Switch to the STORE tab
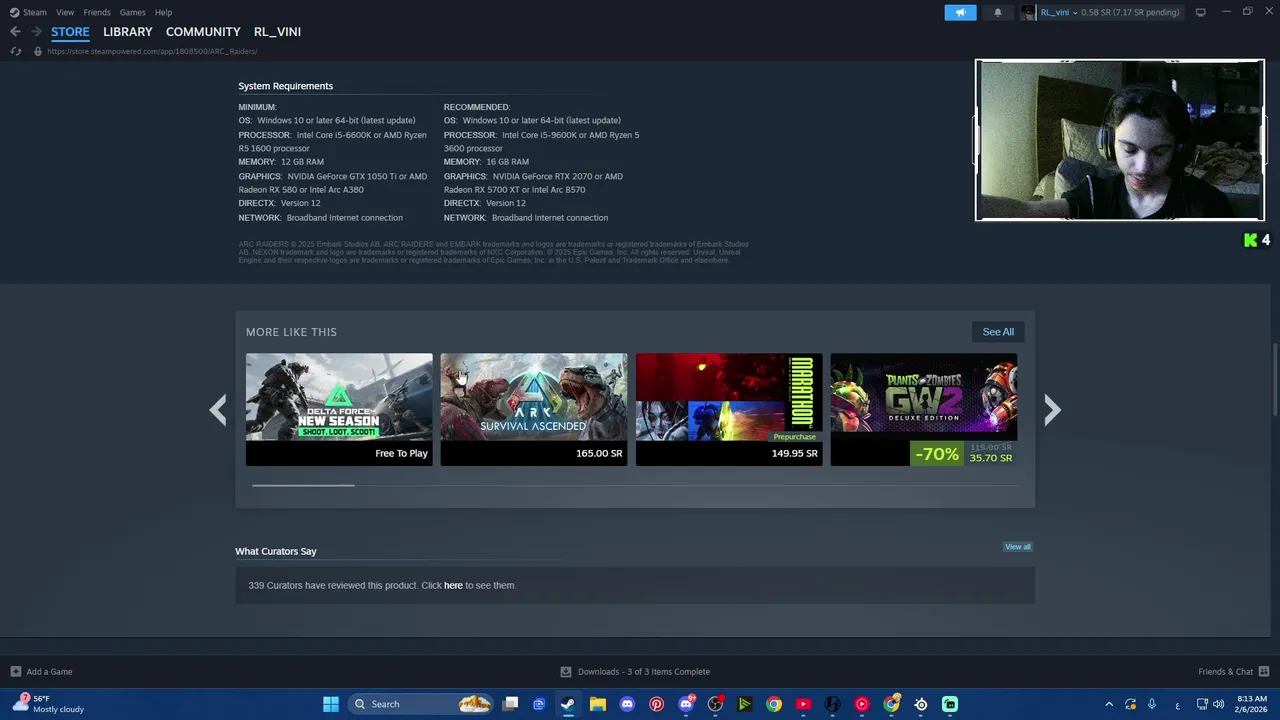1280x720 pixels. tap(70, 32)
